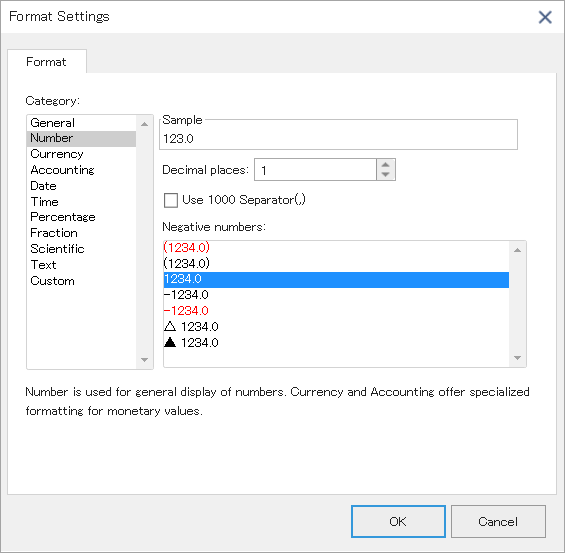Image resolution: width=565 pixels, height=553 pixels.
Task: Enable the Use 1000 Separator checkbox
Action: (171, 200)
